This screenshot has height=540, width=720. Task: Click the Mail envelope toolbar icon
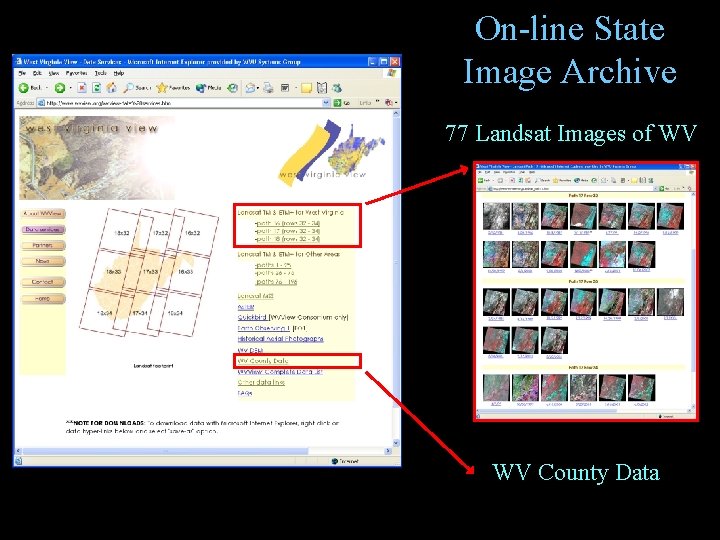click(250, 88)
